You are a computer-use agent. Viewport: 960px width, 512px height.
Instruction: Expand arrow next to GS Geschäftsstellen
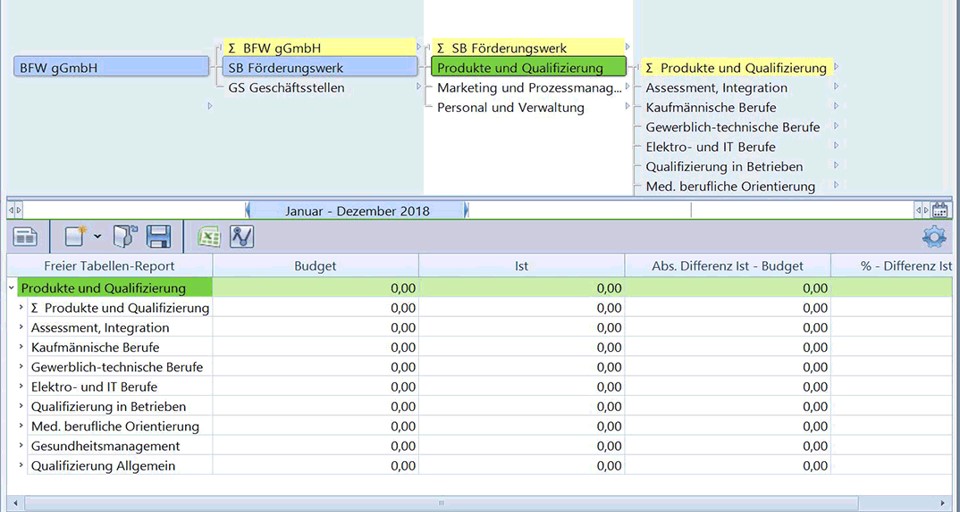(x=419, y=86)
